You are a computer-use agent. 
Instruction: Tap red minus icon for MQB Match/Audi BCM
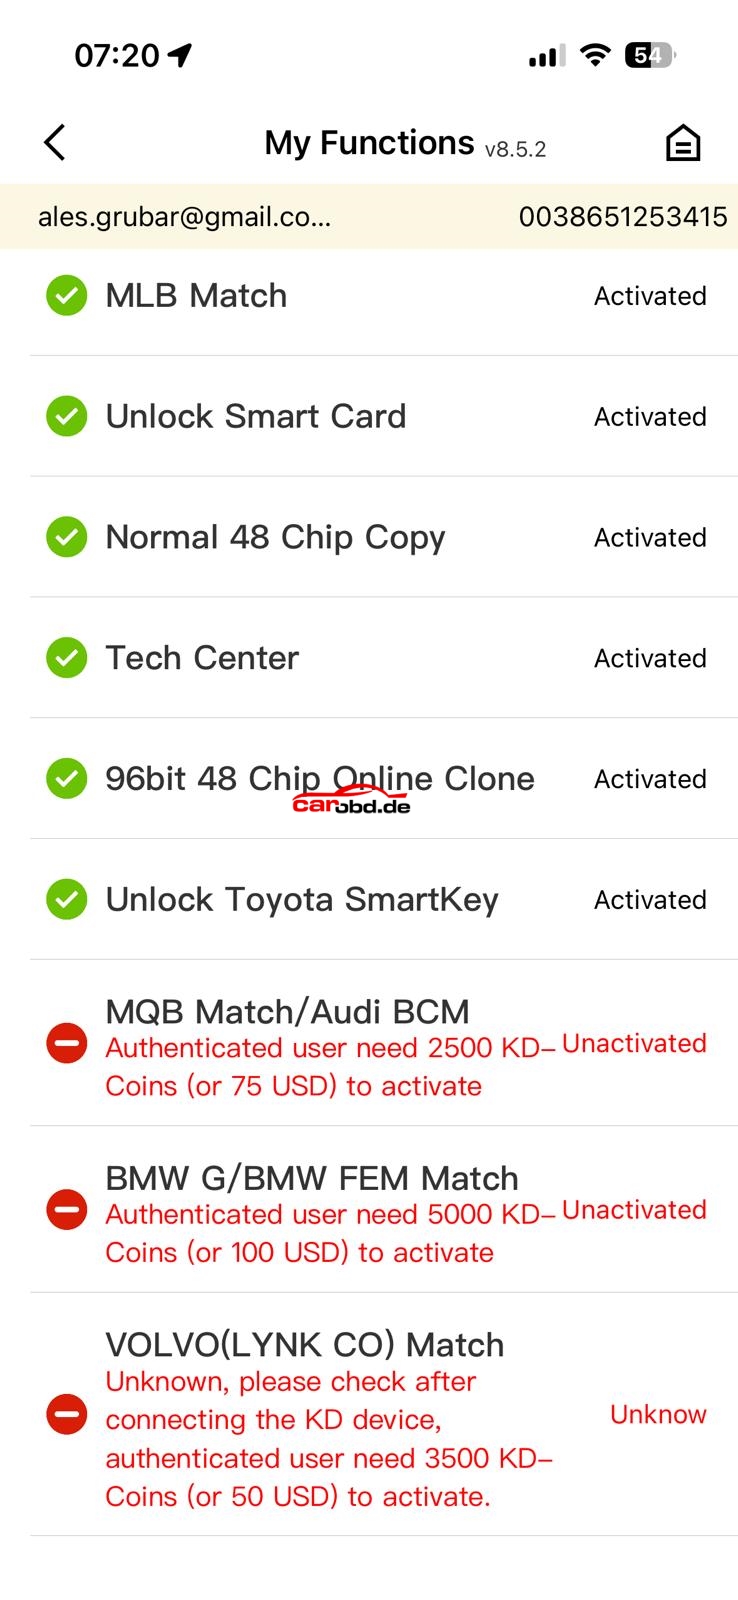(x=67, y=1044)
